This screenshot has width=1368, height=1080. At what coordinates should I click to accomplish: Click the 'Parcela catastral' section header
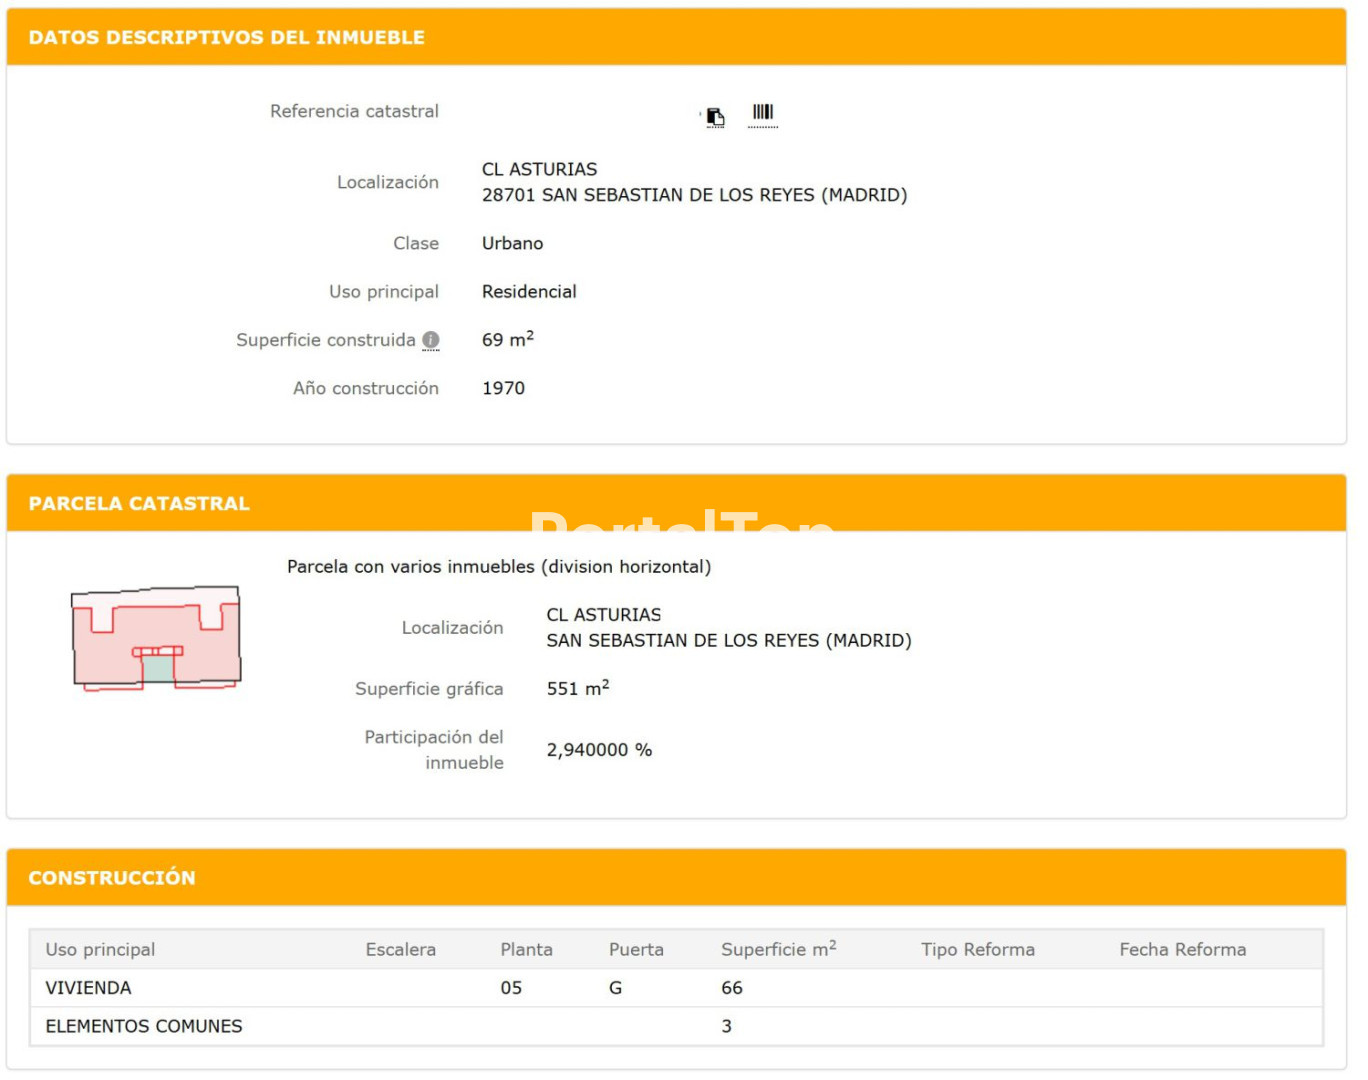[139, 504]
